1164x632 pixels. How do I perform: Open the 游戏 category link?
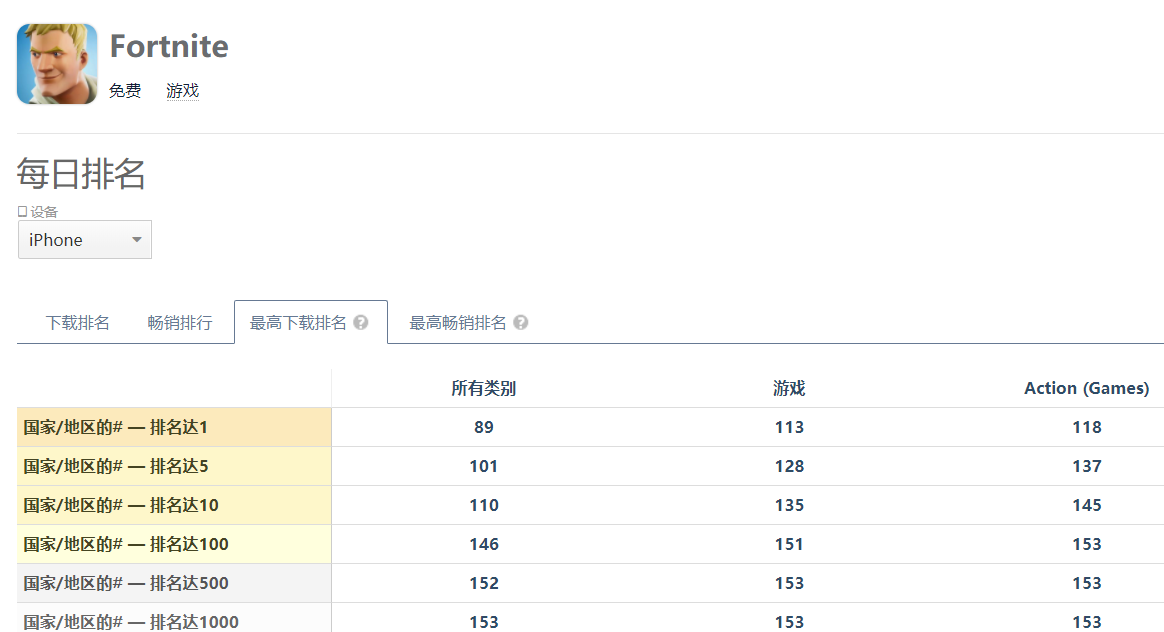tap(183, 91)
